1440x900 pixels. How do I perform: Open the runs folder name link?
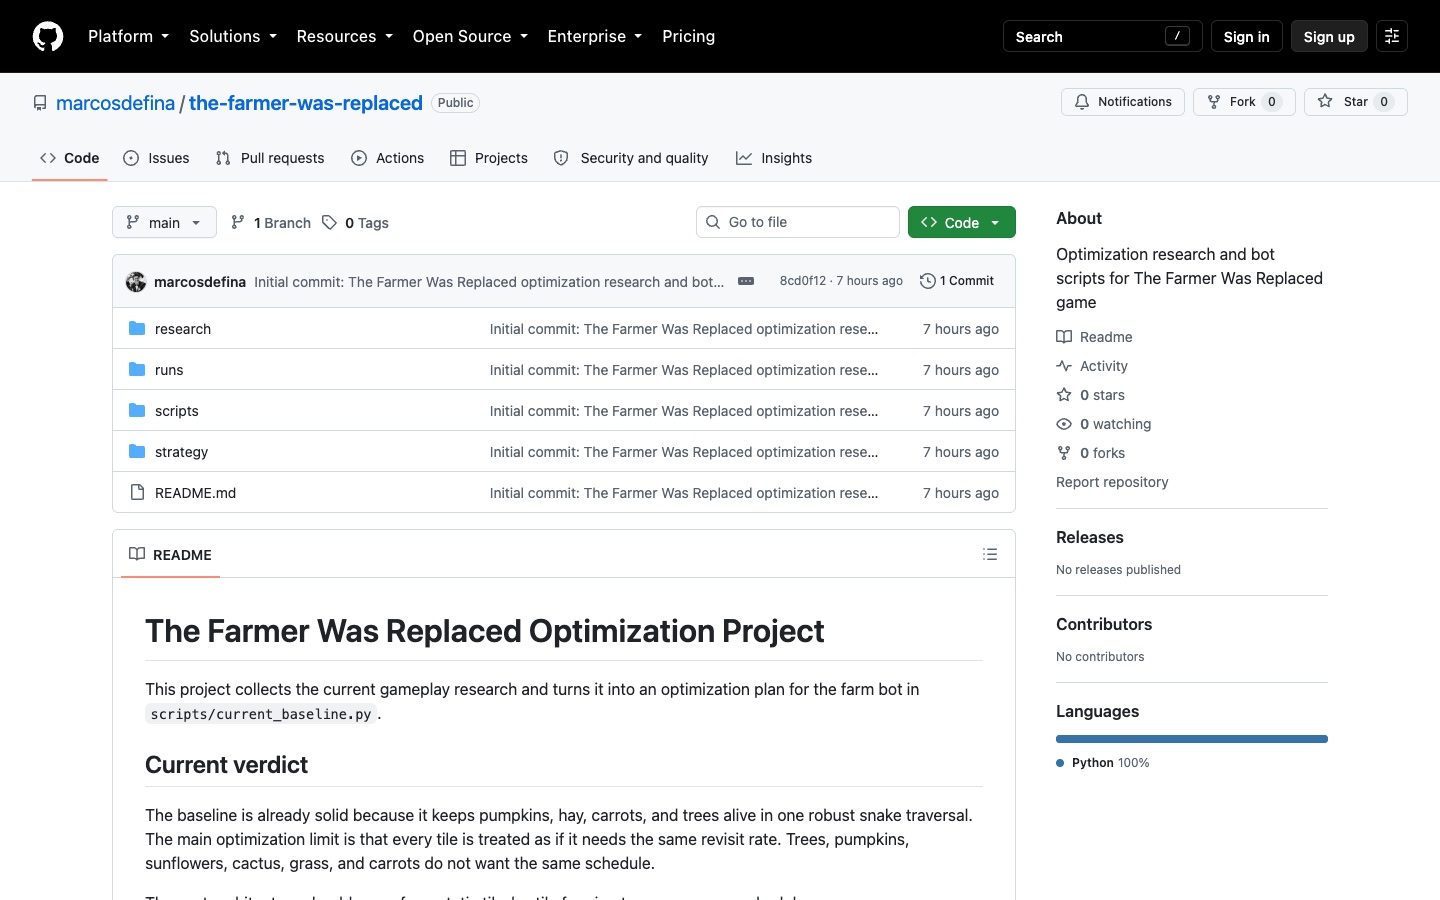tap(169, 370)
